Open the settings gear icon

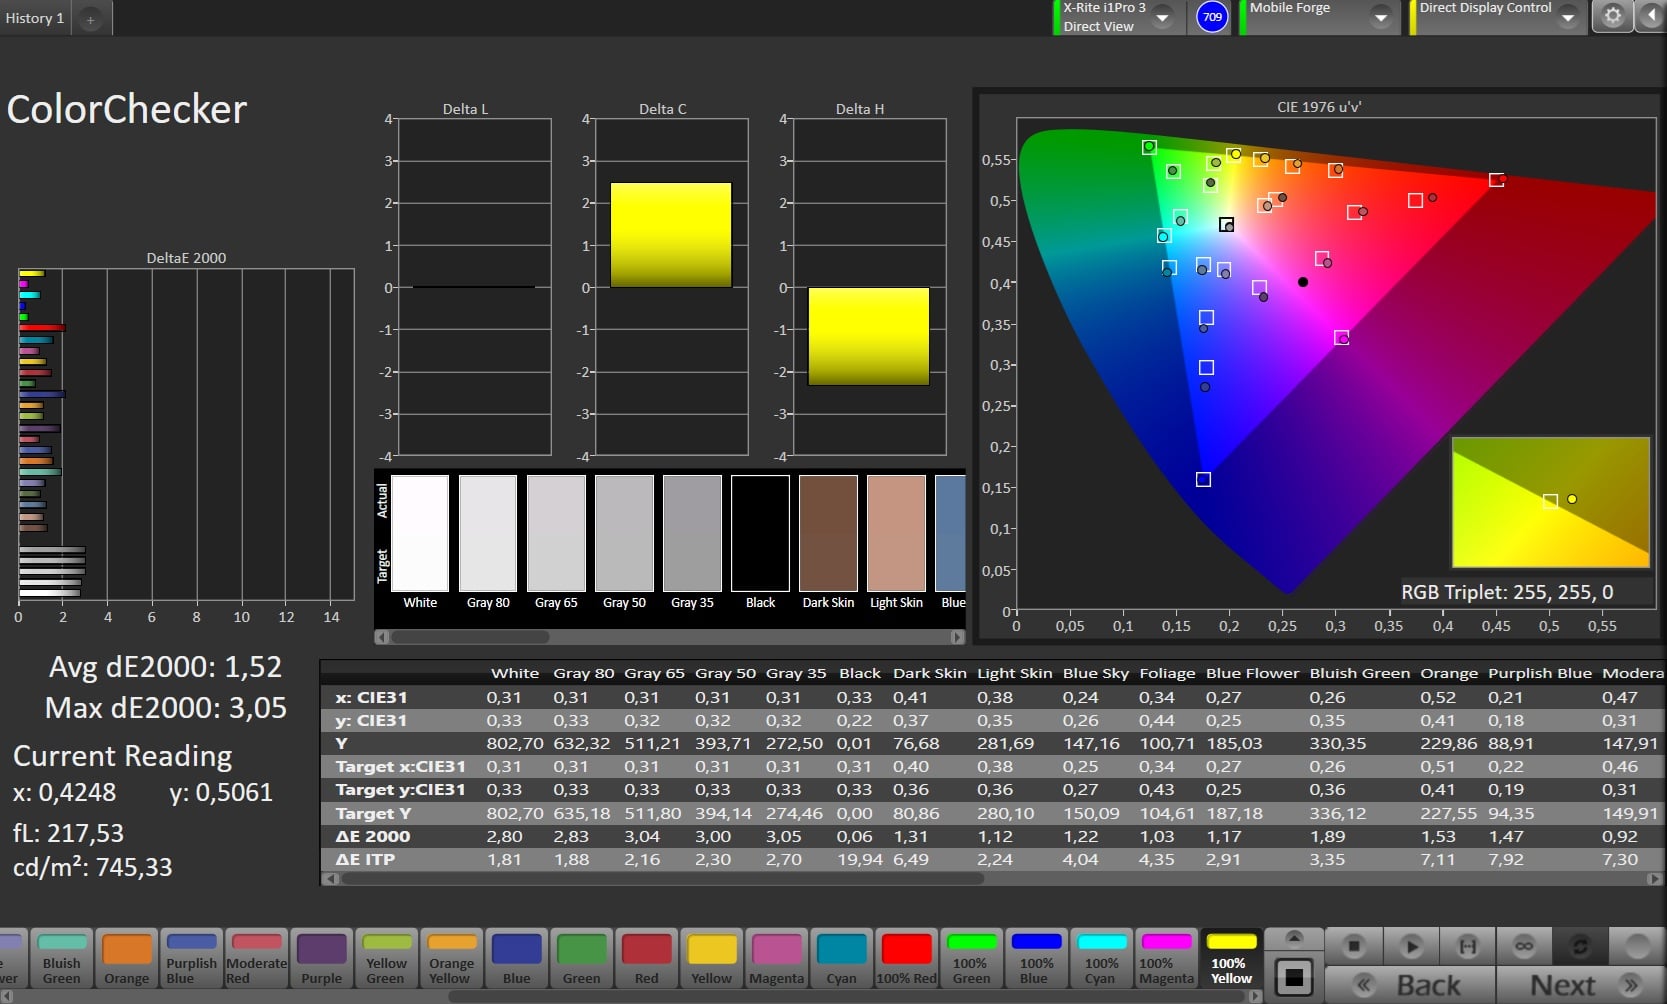1612,17
